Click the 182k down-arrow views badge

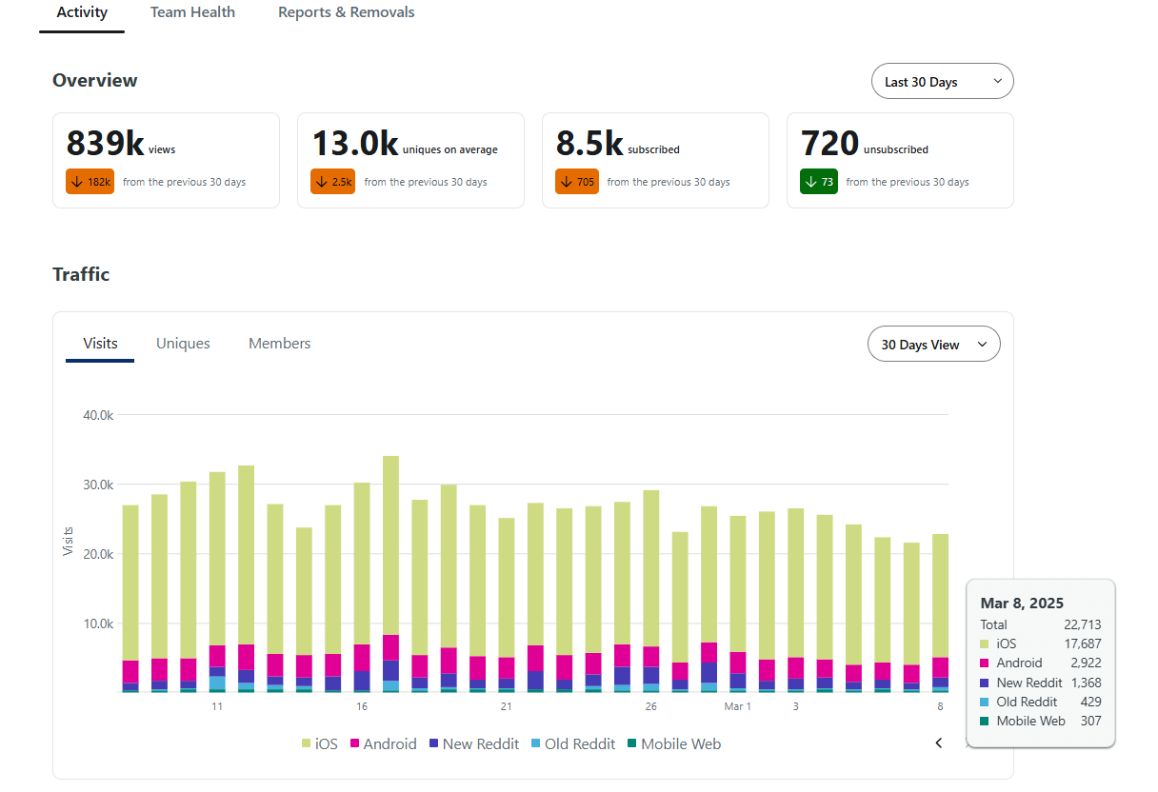90,182
